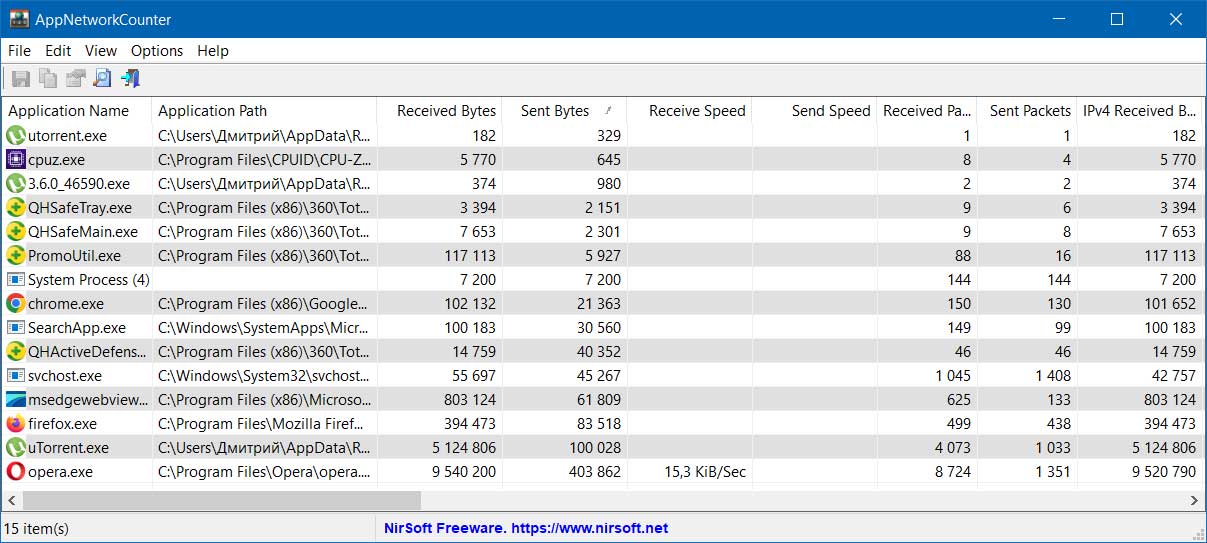Sort by IPv4 Received Bytes column header
The height and width of the screenshot is (543, 1207).
(x=1139, y=111)
